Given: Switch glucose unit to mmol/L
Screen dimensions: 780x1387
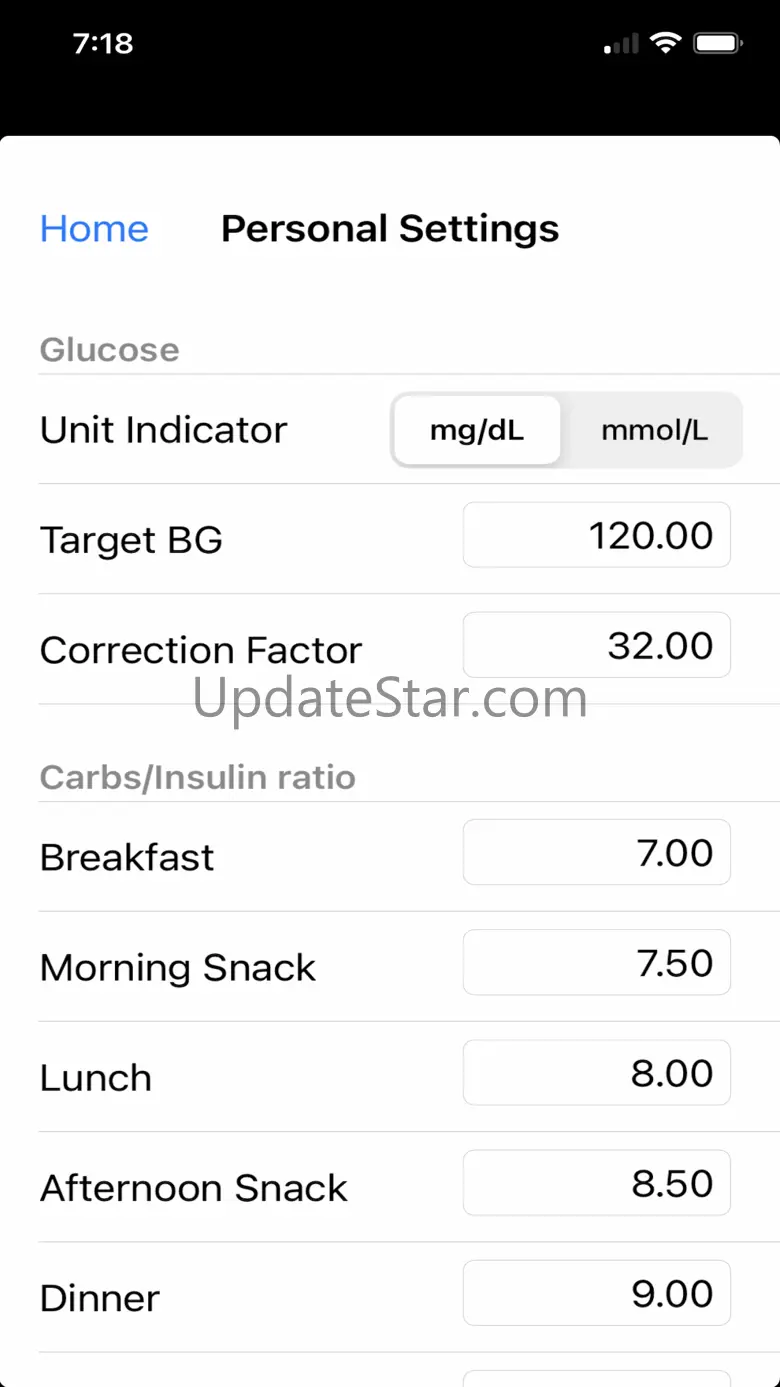Looking at the screenshot, I should [654, 430].
